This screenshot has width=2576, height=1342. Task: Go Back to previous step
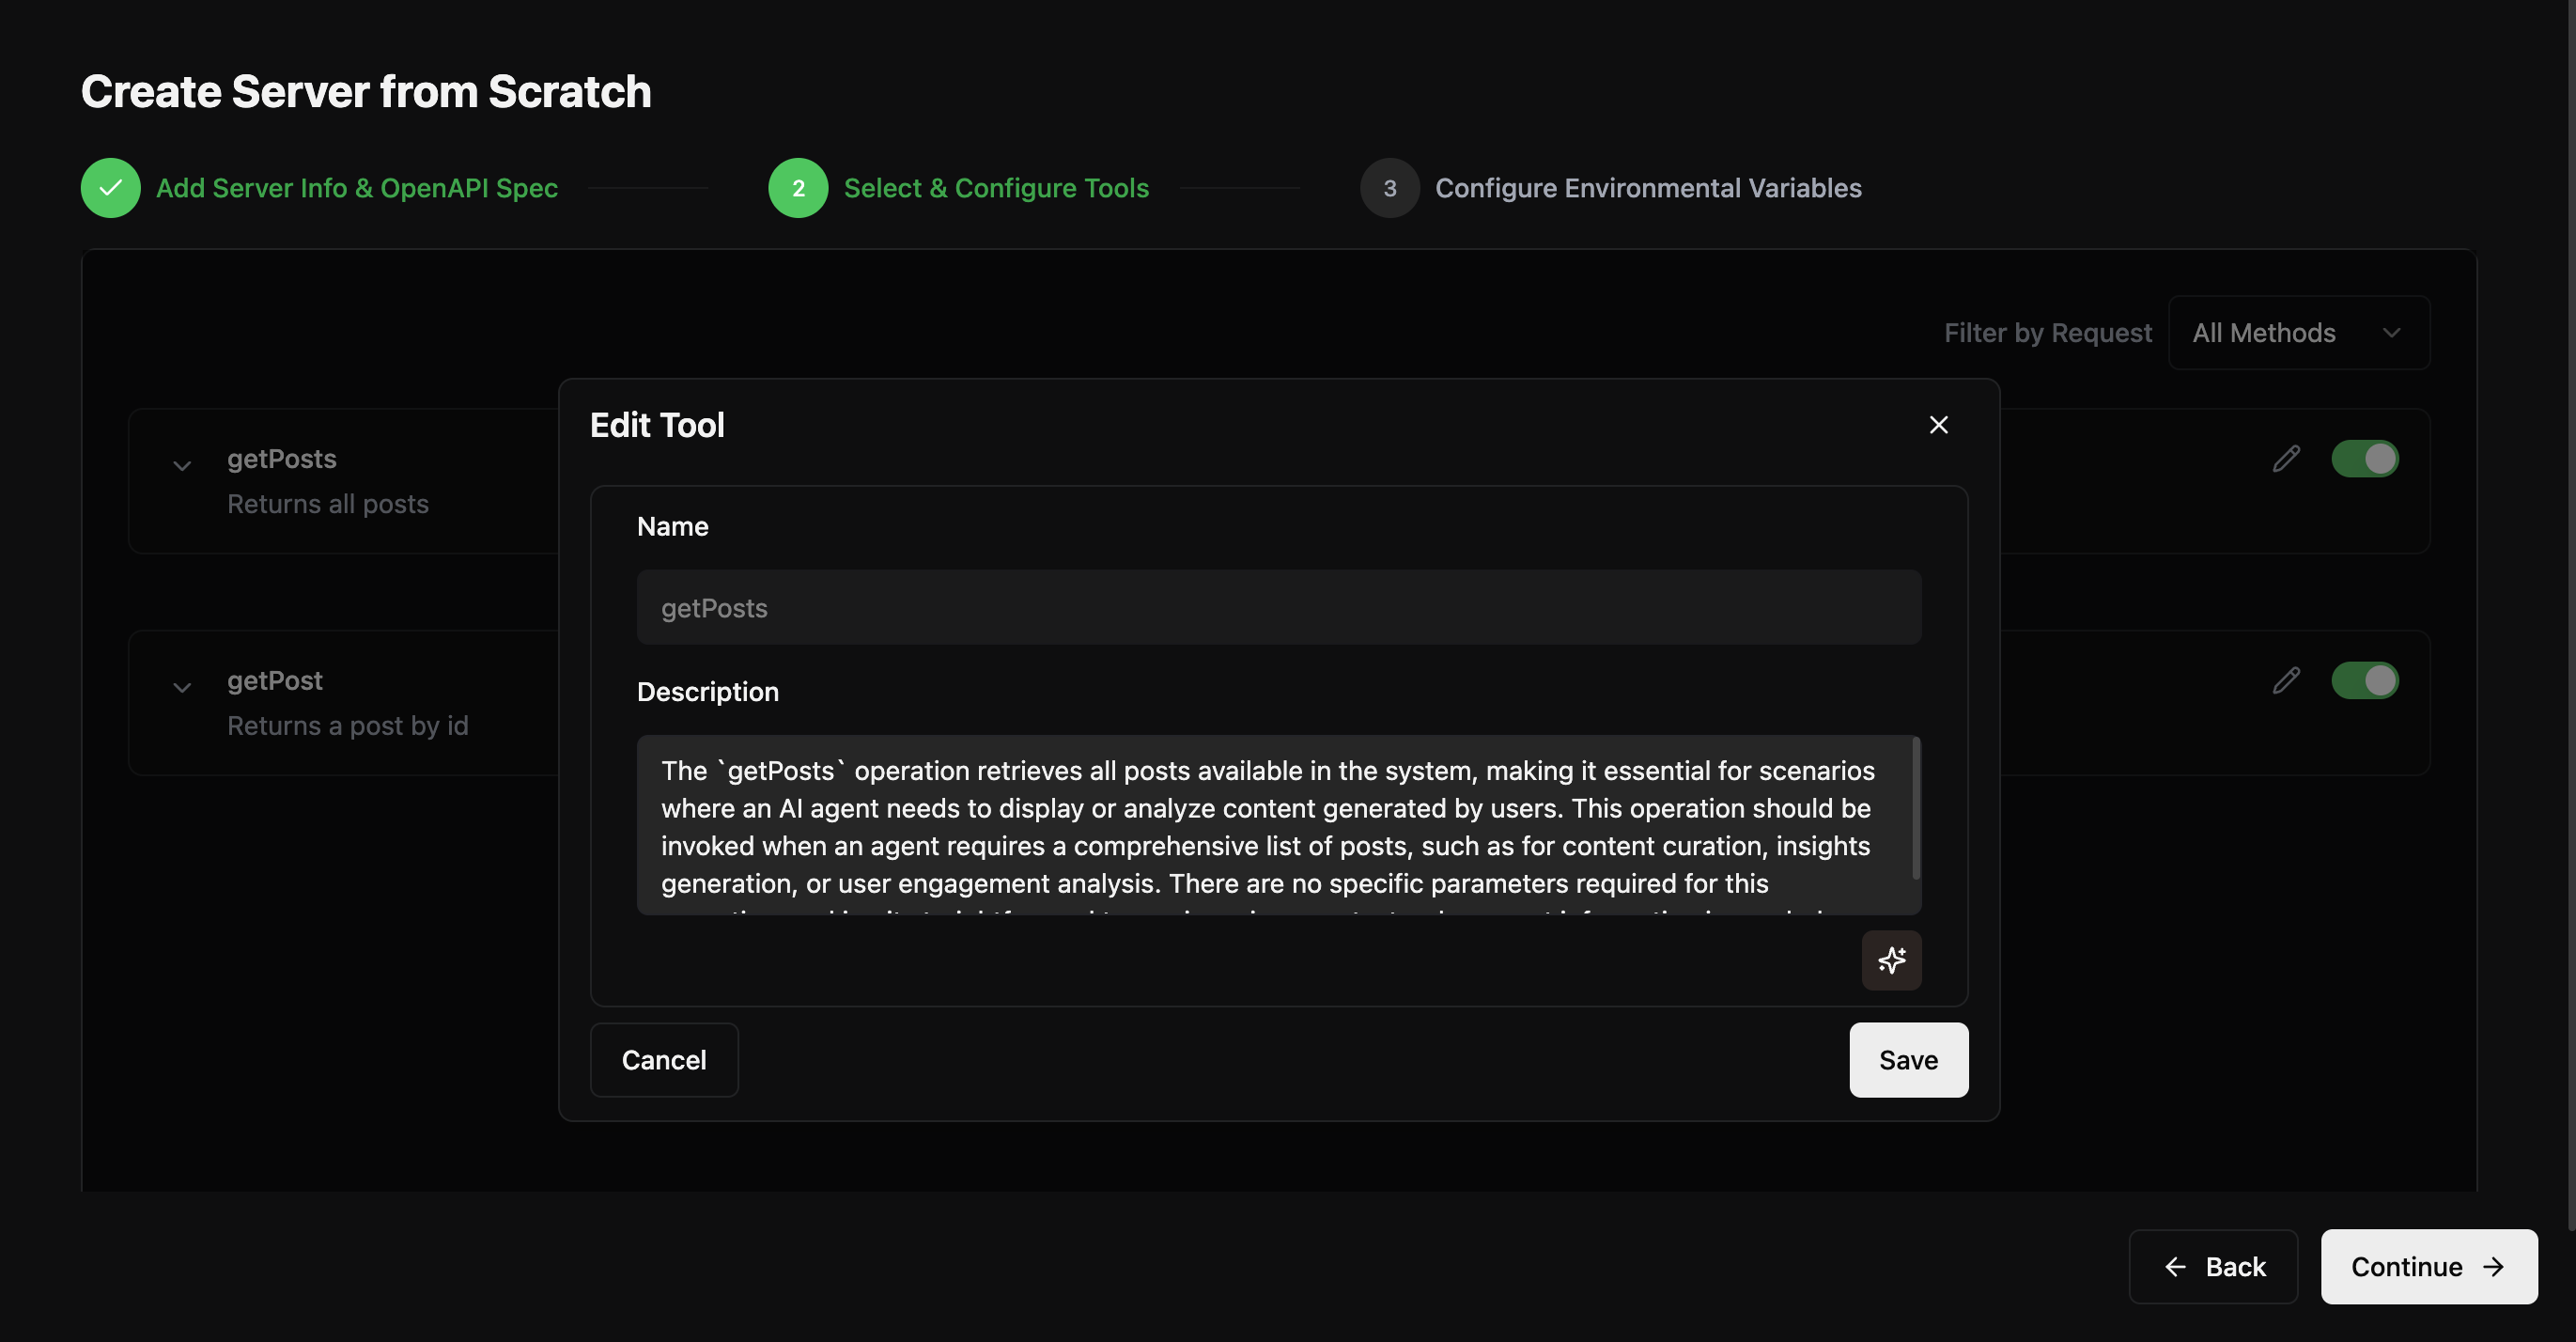(2213, 1267)
